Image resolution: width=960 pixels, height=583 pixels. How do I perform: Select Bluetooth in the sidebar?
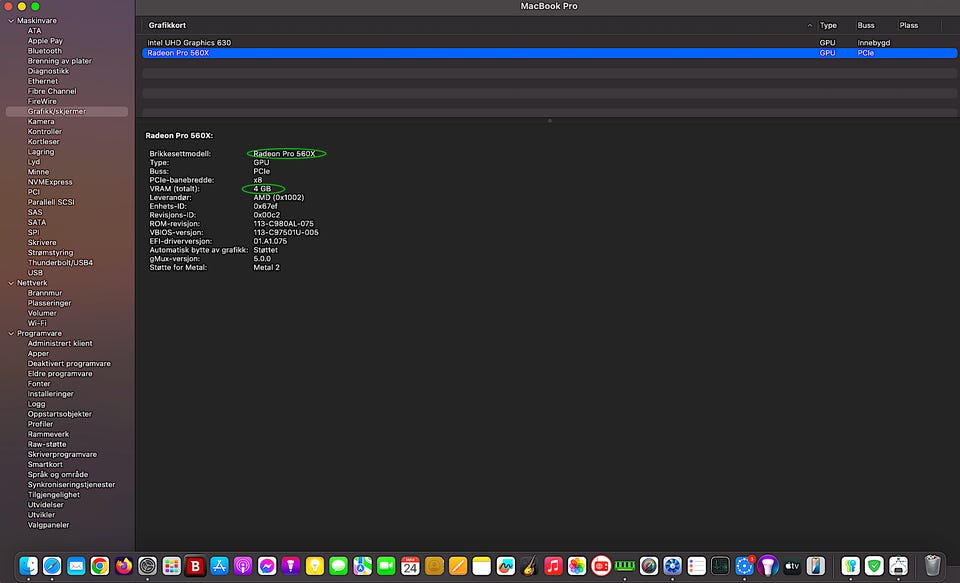tap(44, 51)
